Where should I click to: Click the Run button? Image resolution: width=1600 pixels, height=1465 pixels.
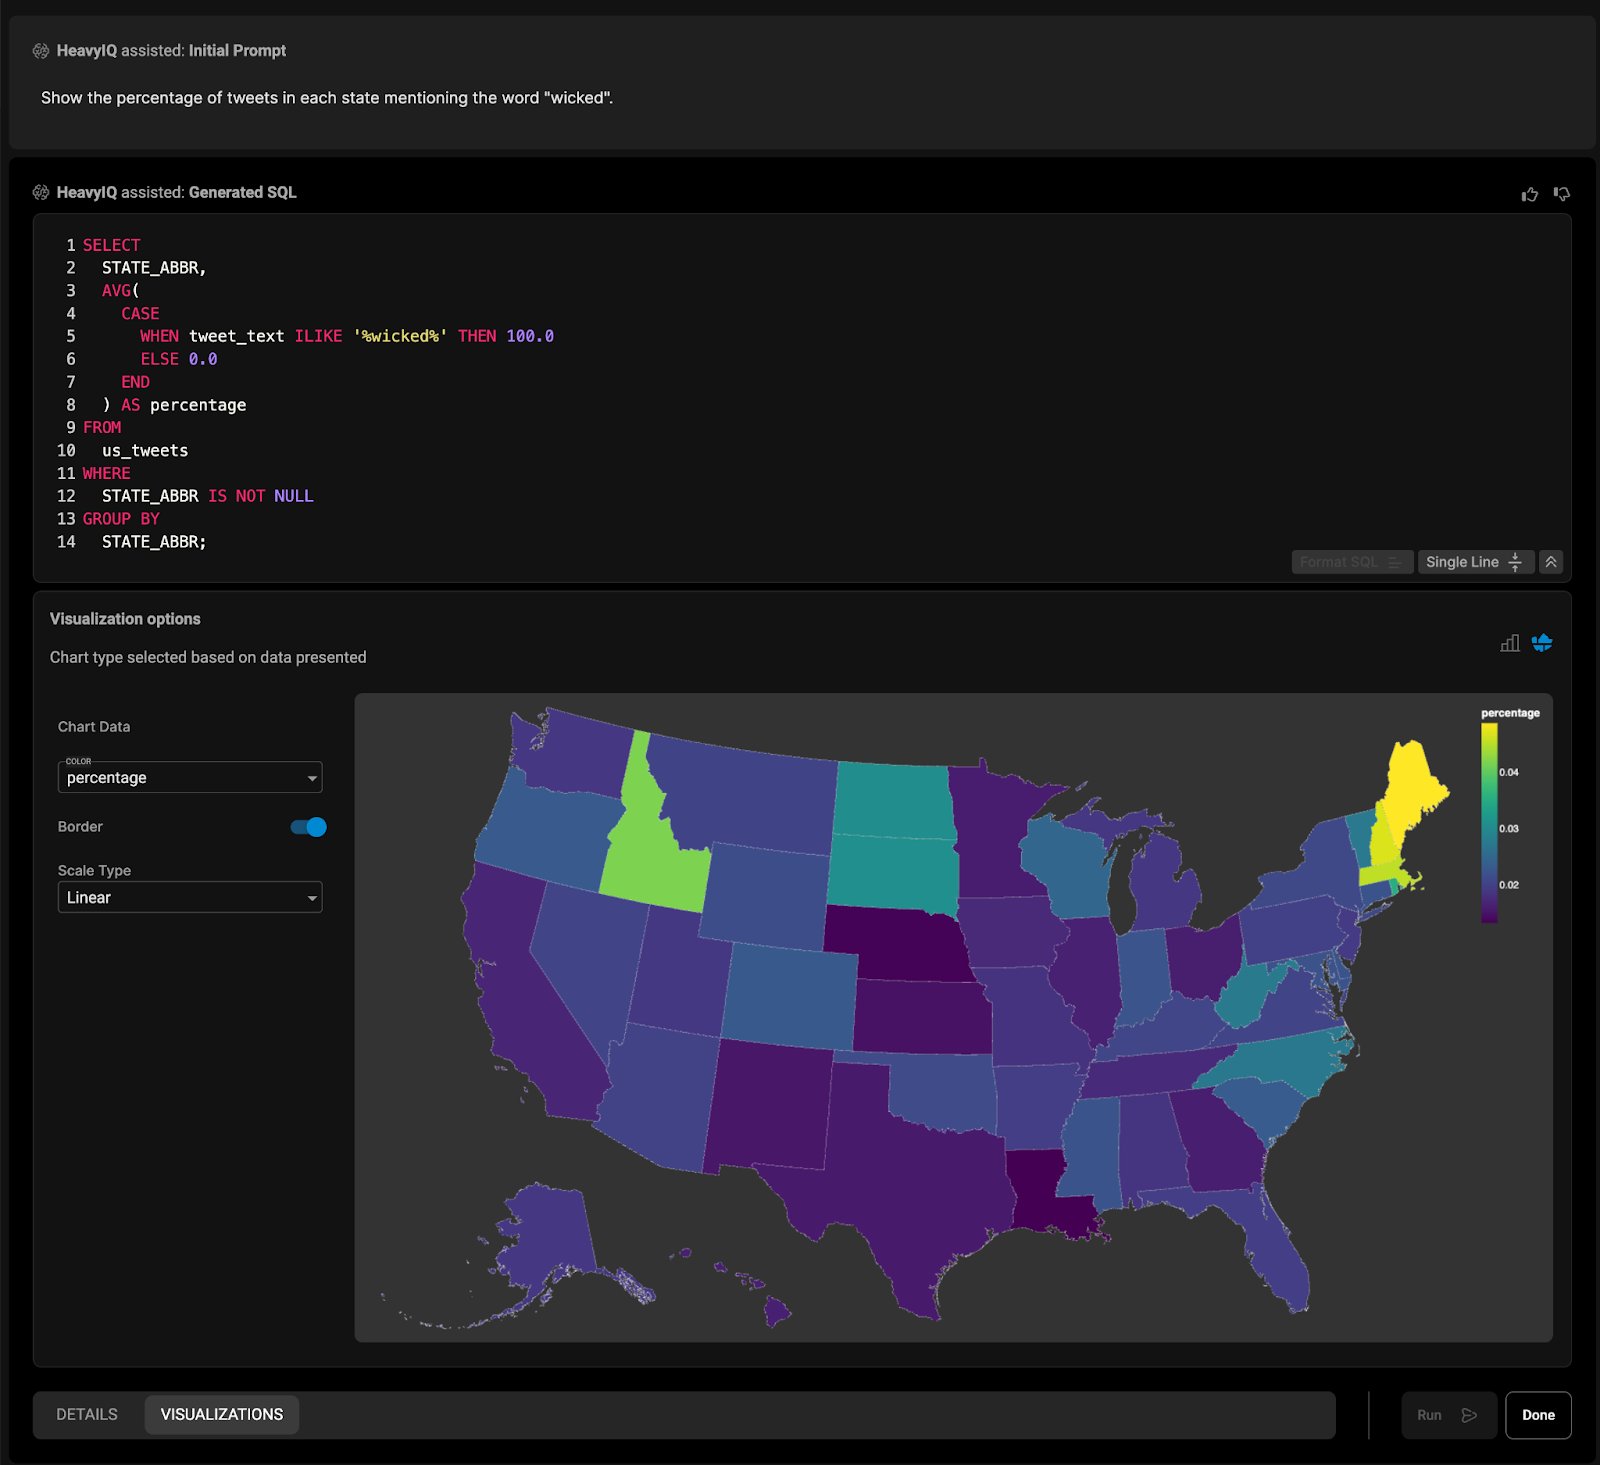[x=1448, y=1415]
